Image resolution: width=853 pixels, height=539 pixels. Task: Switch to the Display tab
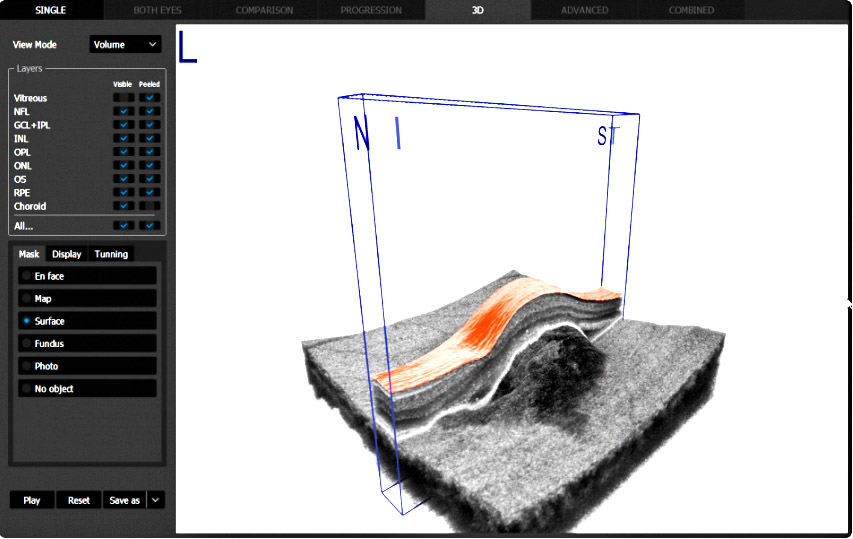point(67,254)
